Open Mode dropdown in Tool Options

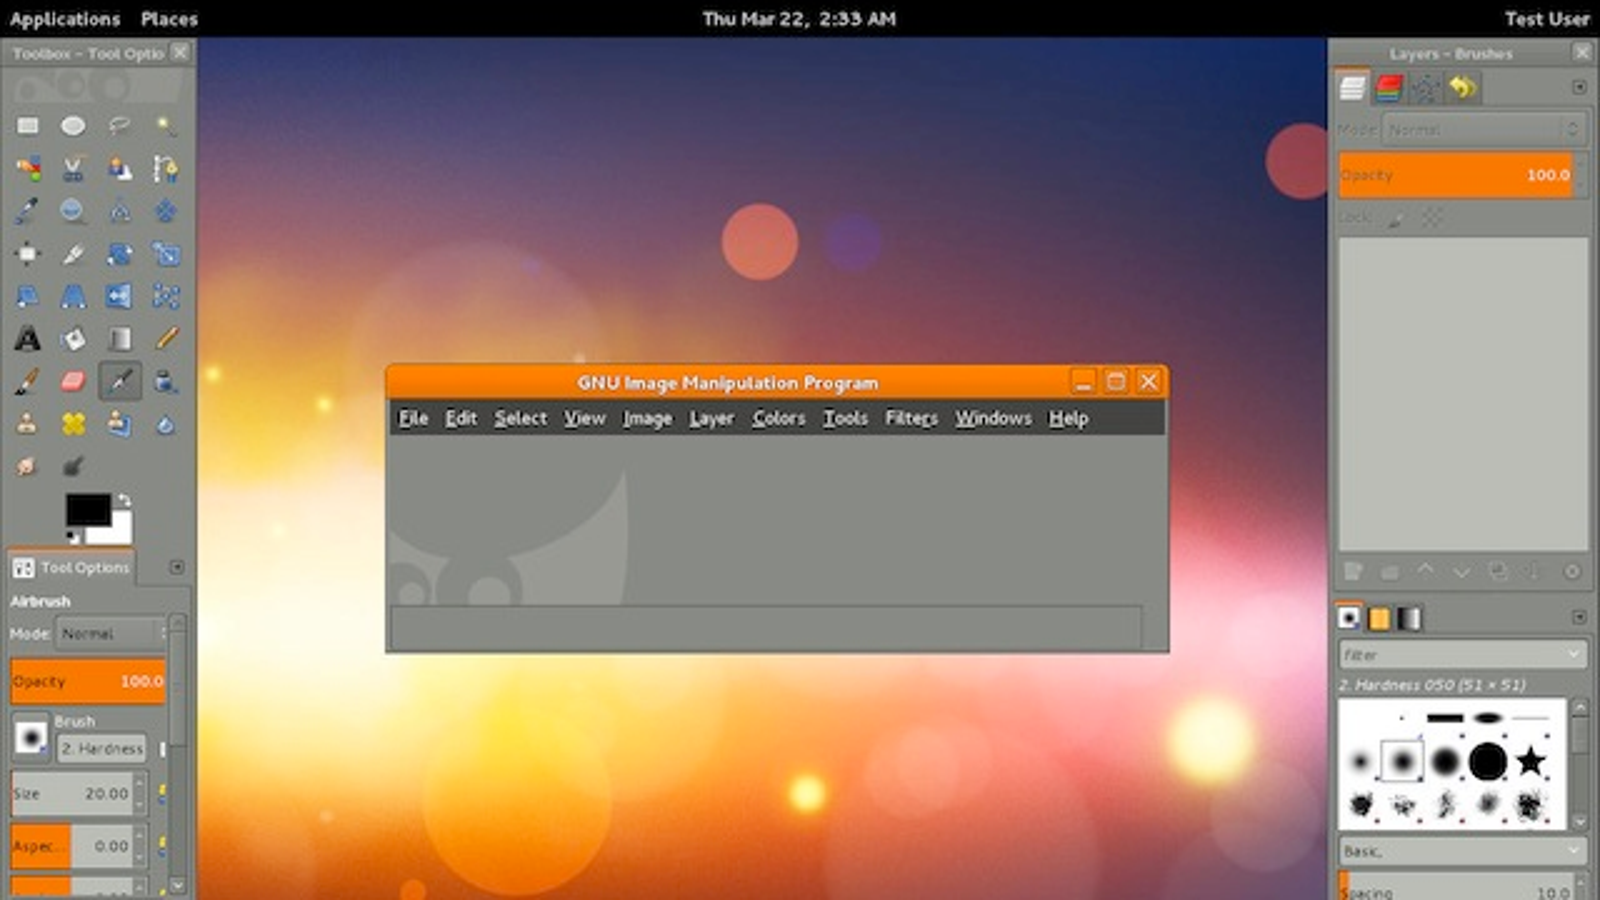pos(110,634)
